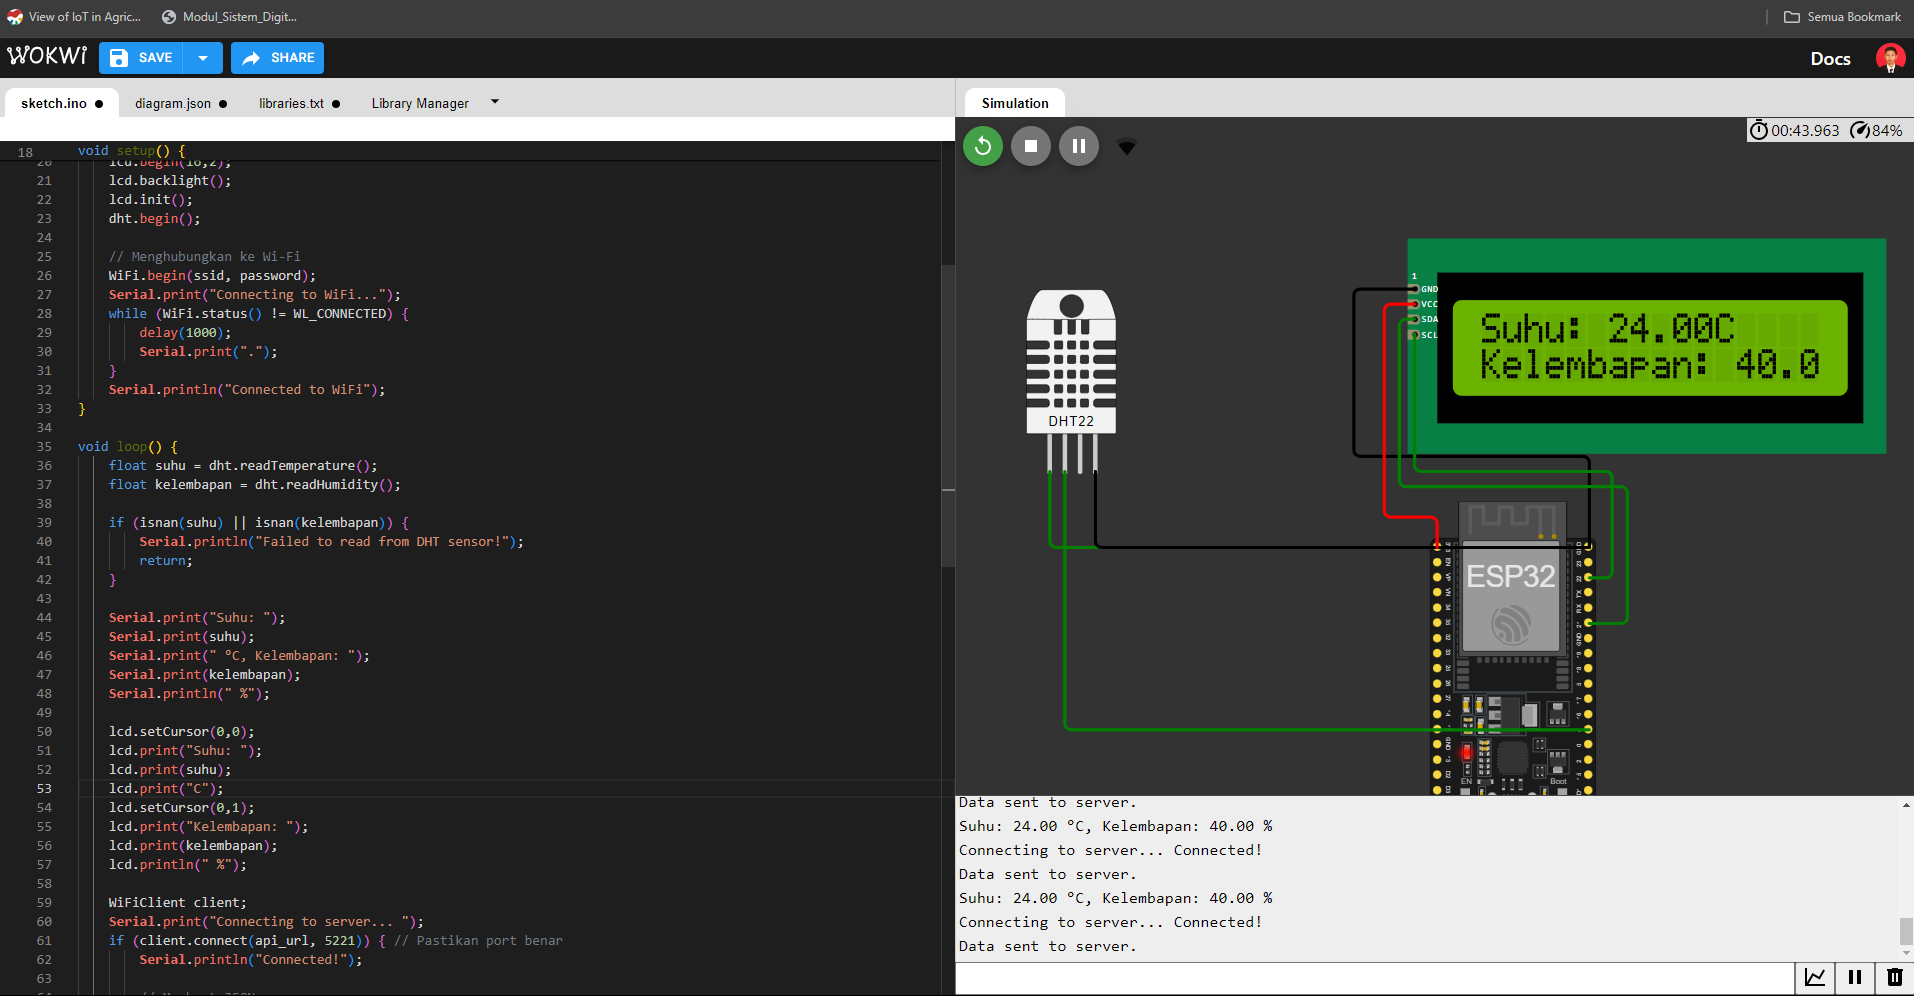Screen dimensions: 1914x996
Task: Click the simulation speed gauge icon
Action: coord(1860,130)
